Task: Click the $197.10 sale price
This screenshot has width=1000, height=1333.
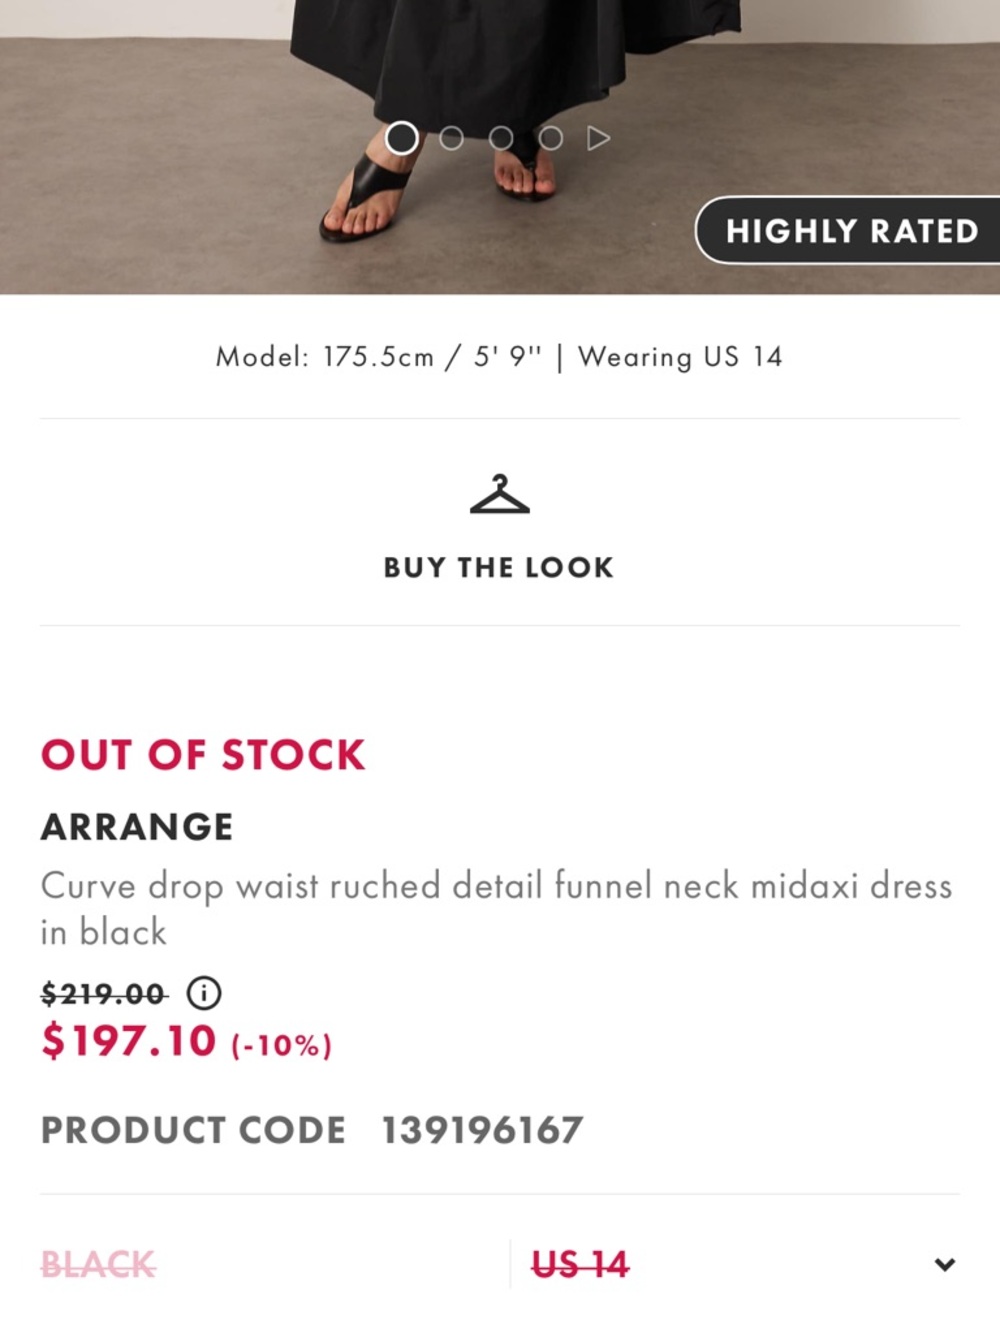Action: pos(129,1041)
